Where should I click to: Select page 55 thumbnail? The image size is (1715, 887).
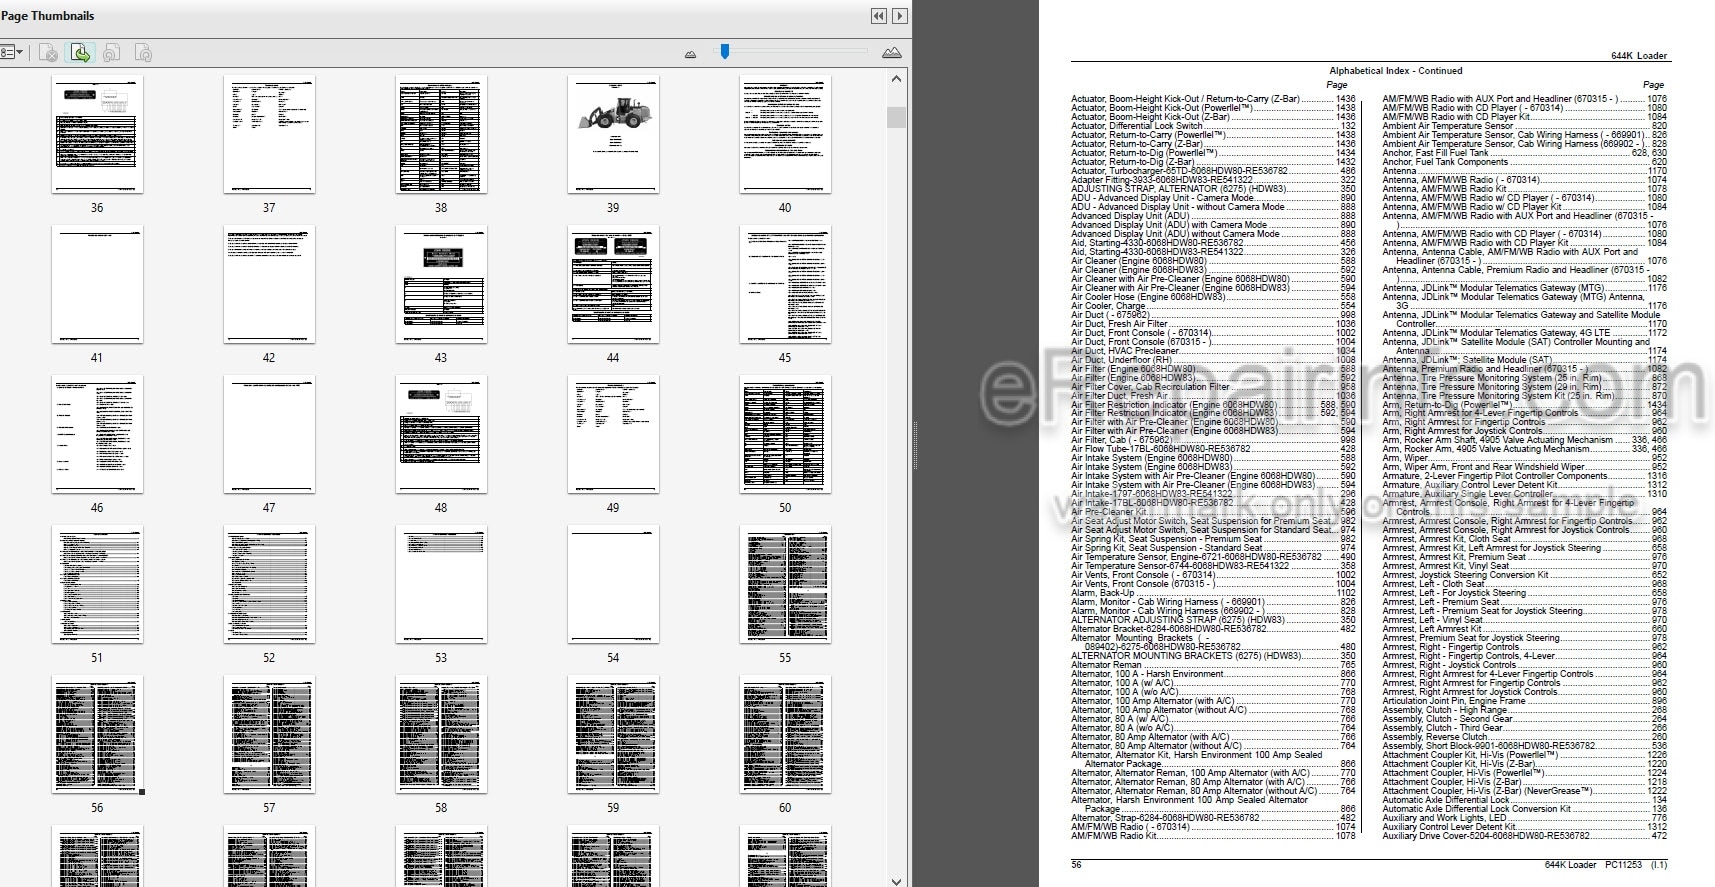click(x=785, y=585)
